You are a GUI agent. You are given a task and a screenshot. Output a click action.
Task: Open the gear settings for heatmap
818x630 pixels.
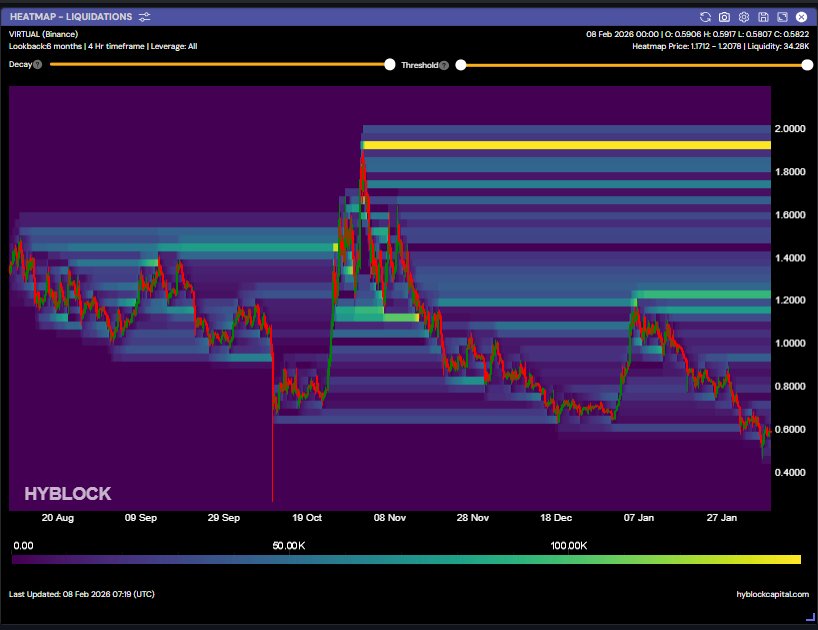744,17
